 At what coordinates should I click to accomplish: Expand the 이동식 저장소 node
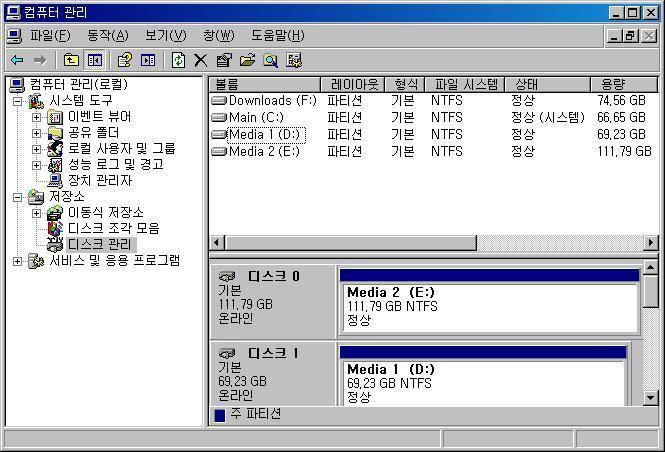pyautogui.click(x=36, y=213)
